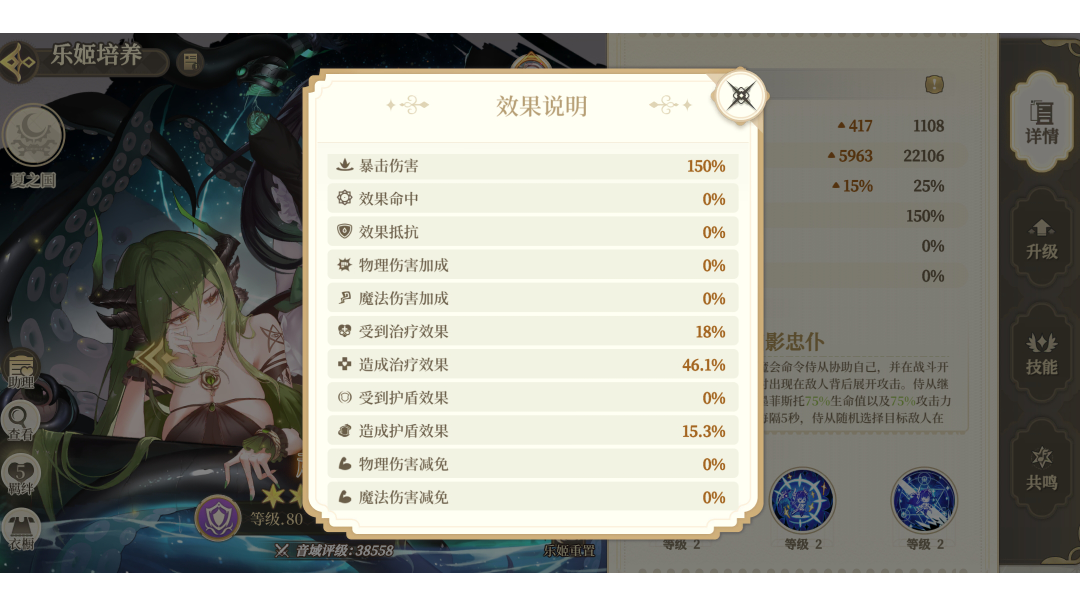The height and width of the screenshot is (606, 1080).
Task: Open the 详情 details tab
Action: click(x=1041, y=120)
